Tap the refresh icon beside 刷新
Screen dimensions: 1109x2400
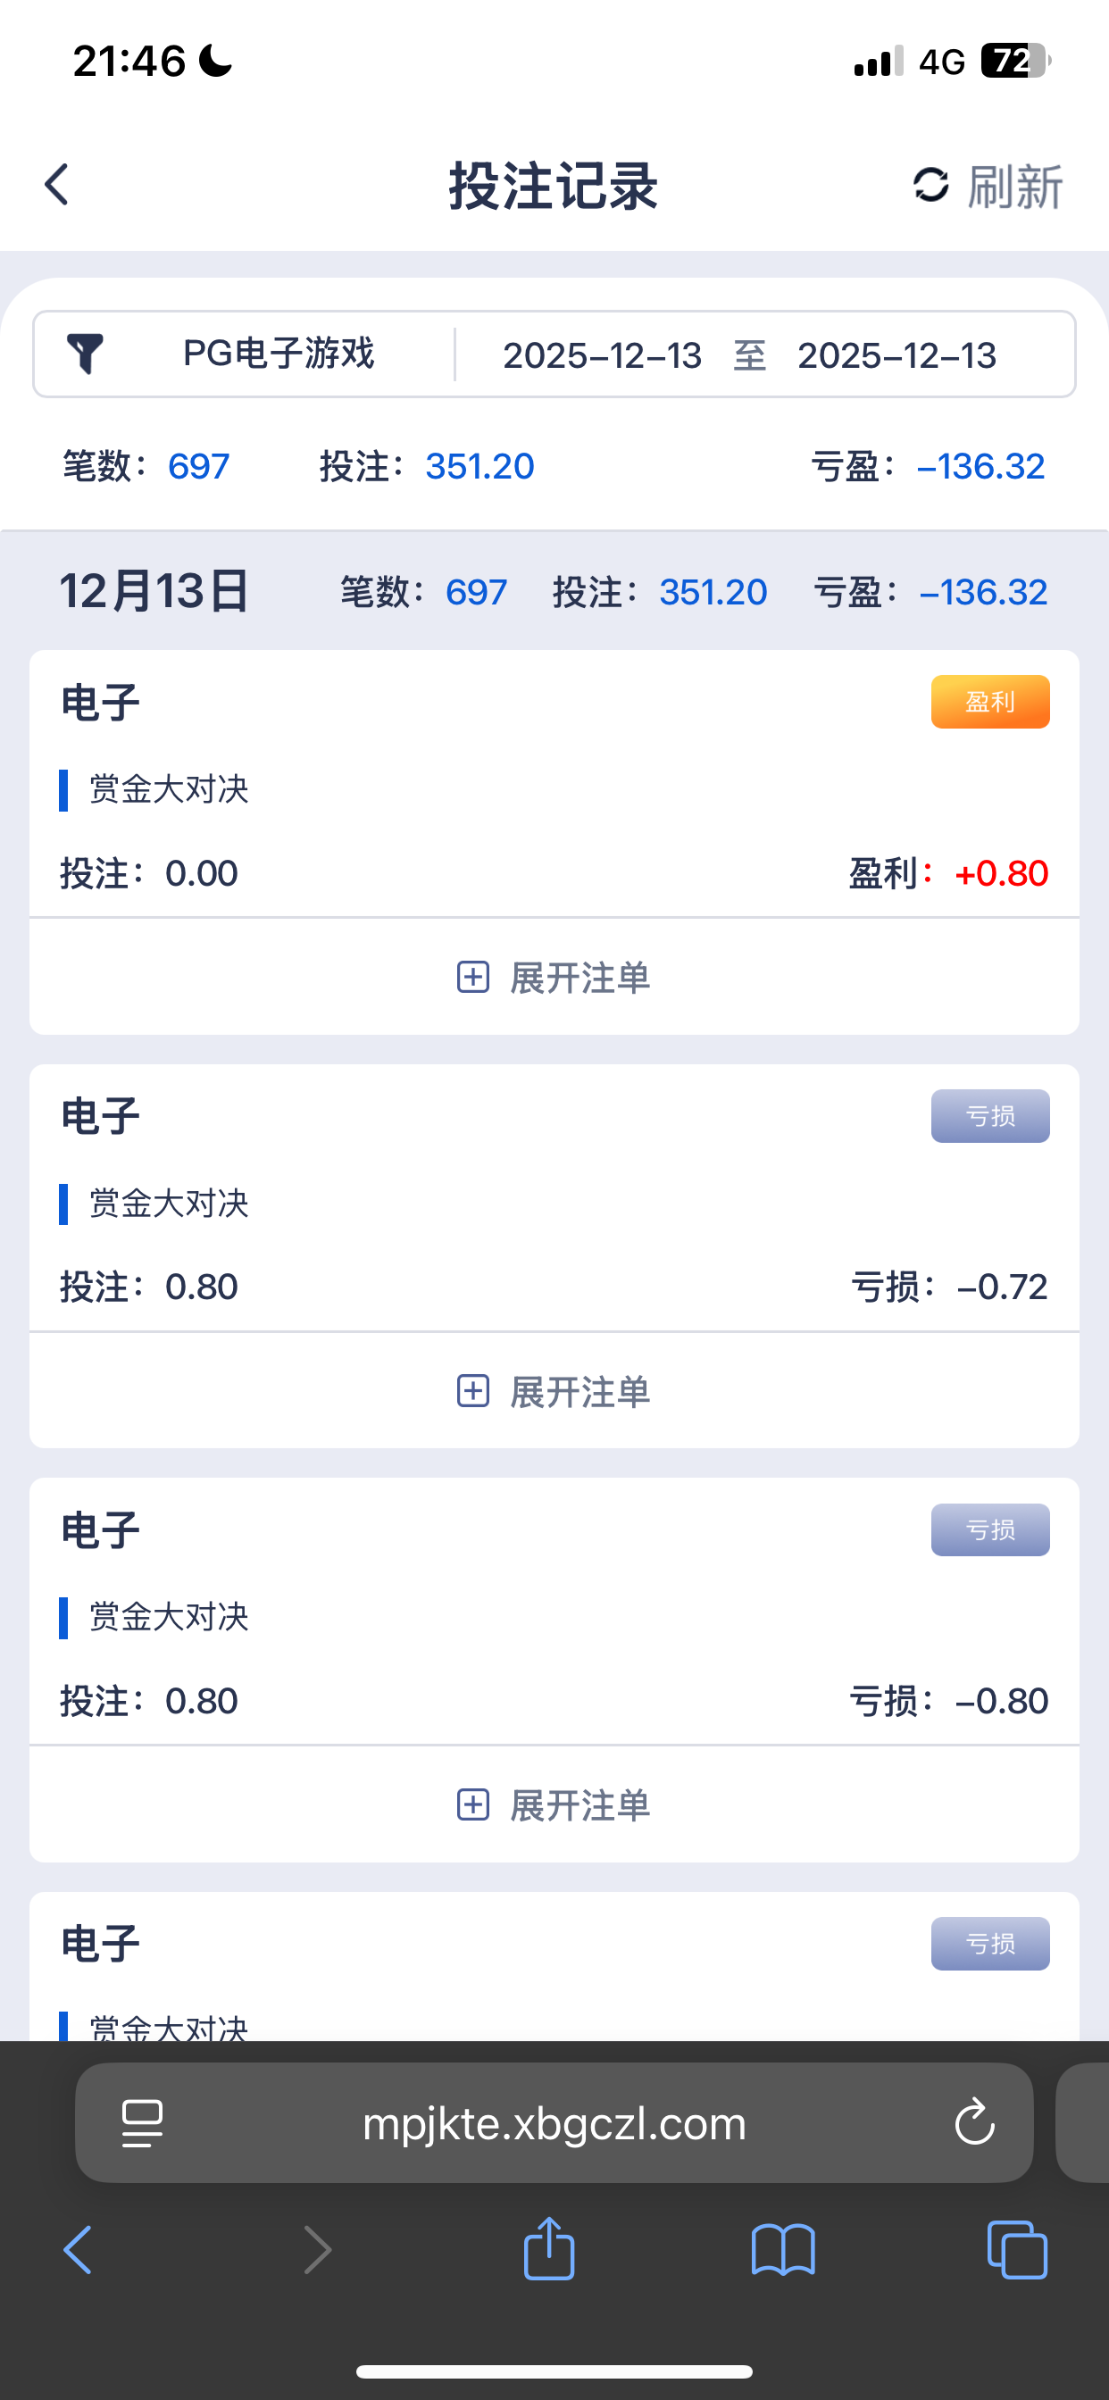click(x=930, y=185)
